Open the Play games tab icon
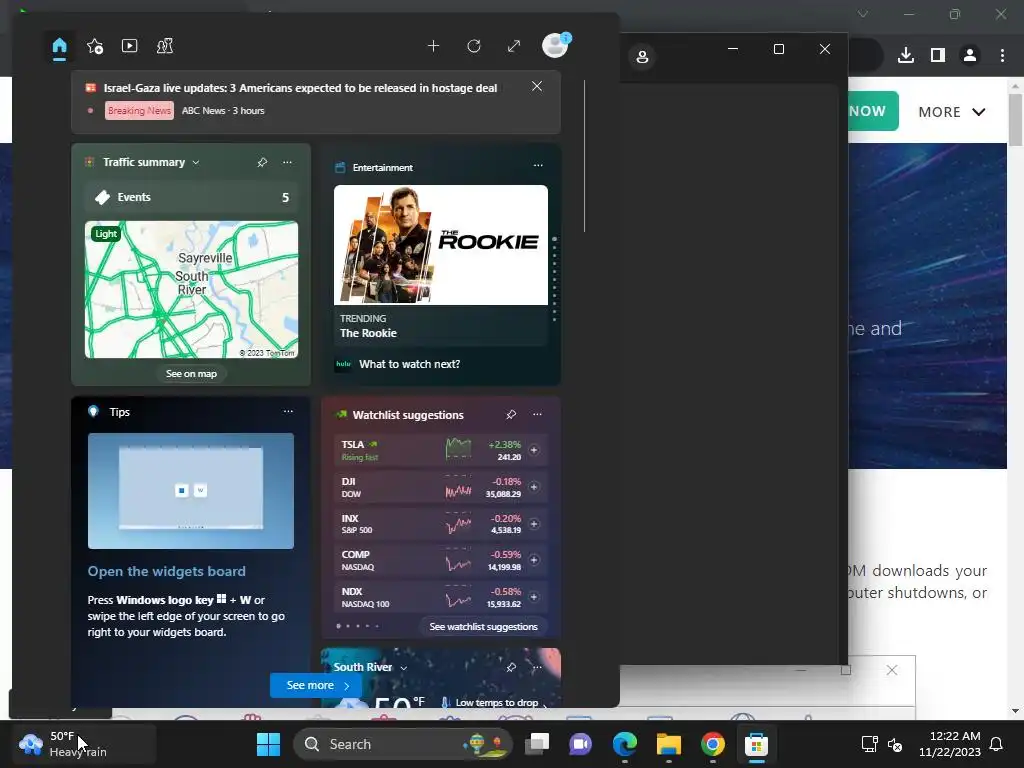 (x=165, y=46)
